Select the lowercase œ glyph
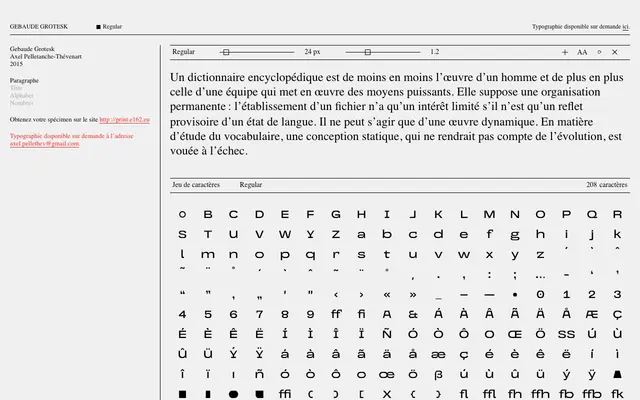 coord(387,375)
